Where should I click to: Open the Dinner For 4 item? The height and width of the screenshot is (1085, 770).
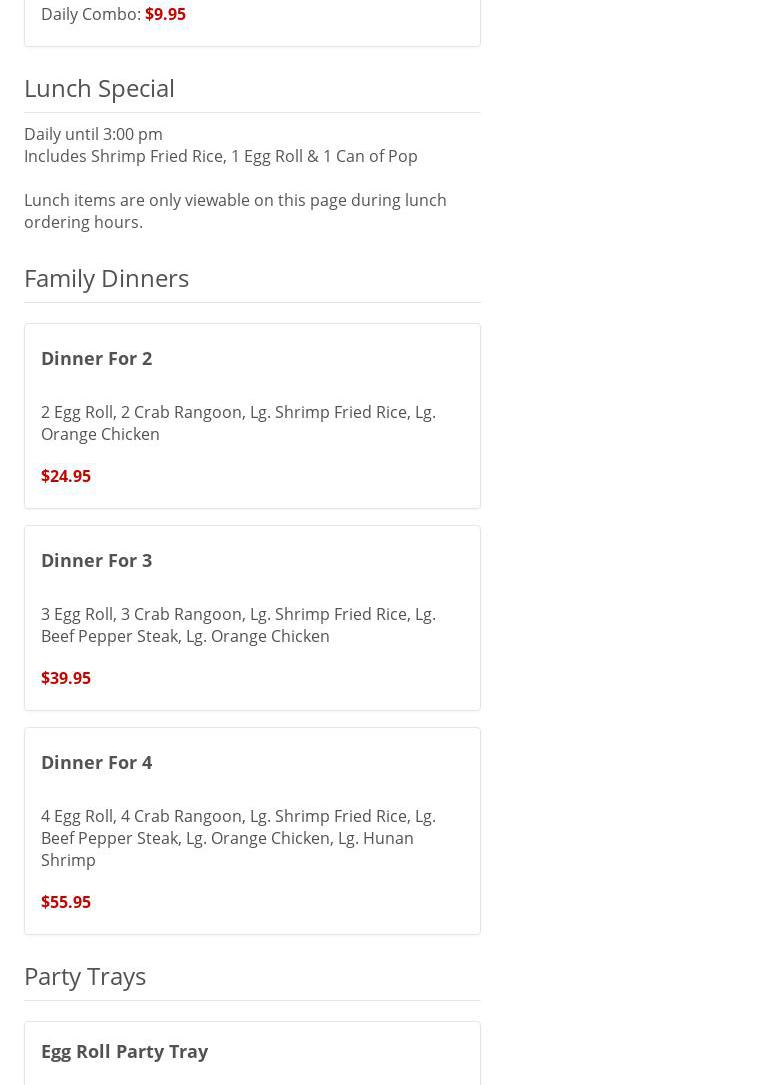[97, 762]
